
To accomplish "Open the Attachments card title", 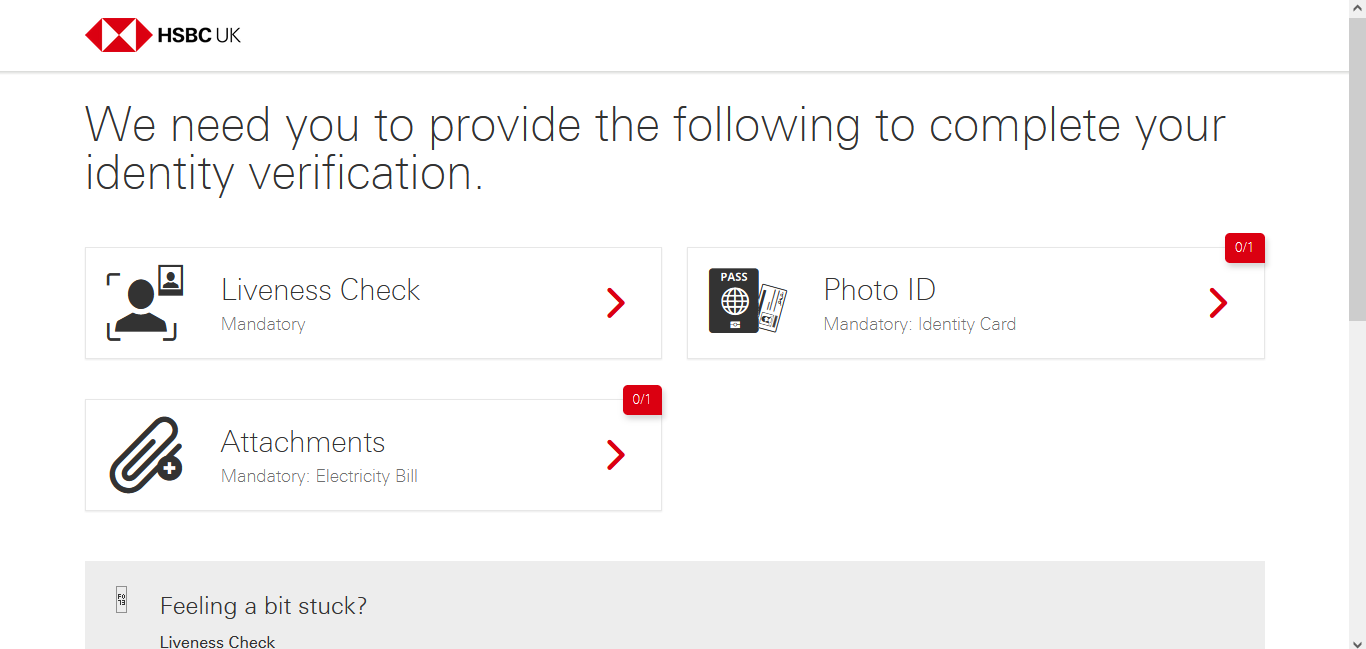I will [302, 442].
